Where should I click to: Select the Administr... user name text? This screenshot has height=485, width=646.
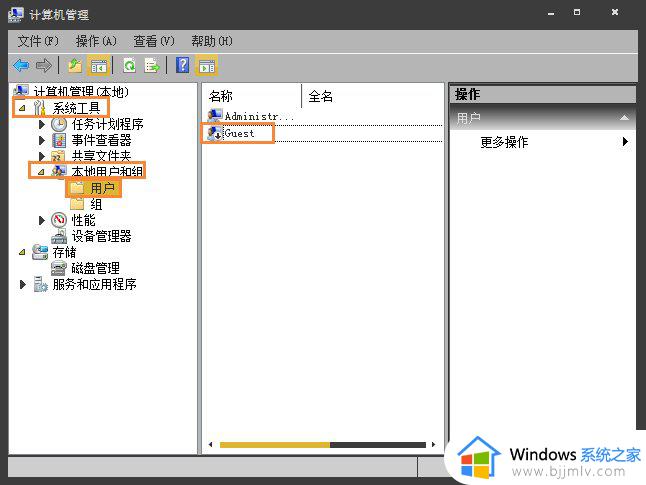(259, 117)
